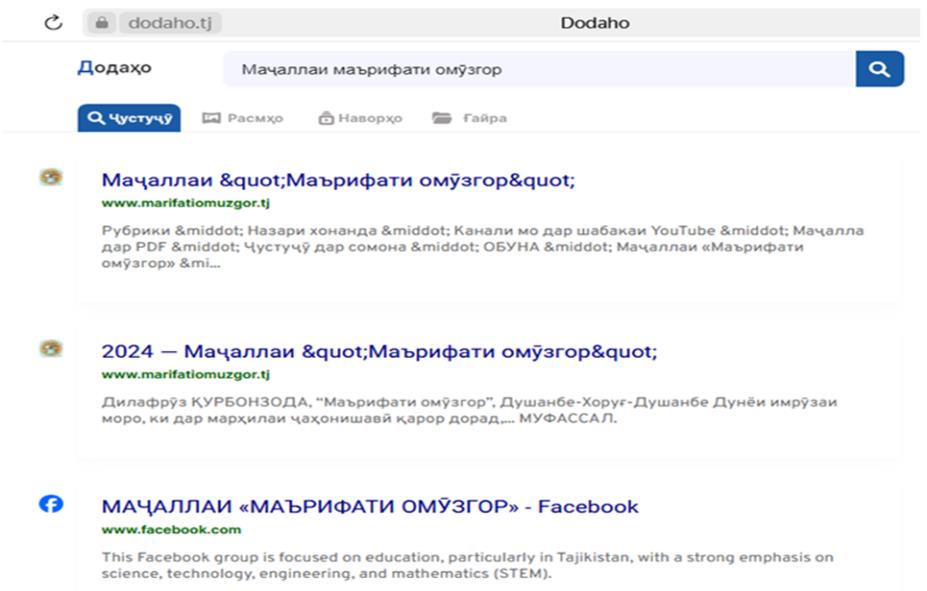Open first result Маҷаллаи Маърифати омӯзгор
Image resolution: width=927 pixels, height=591 pixels.
tap(338, 180)
